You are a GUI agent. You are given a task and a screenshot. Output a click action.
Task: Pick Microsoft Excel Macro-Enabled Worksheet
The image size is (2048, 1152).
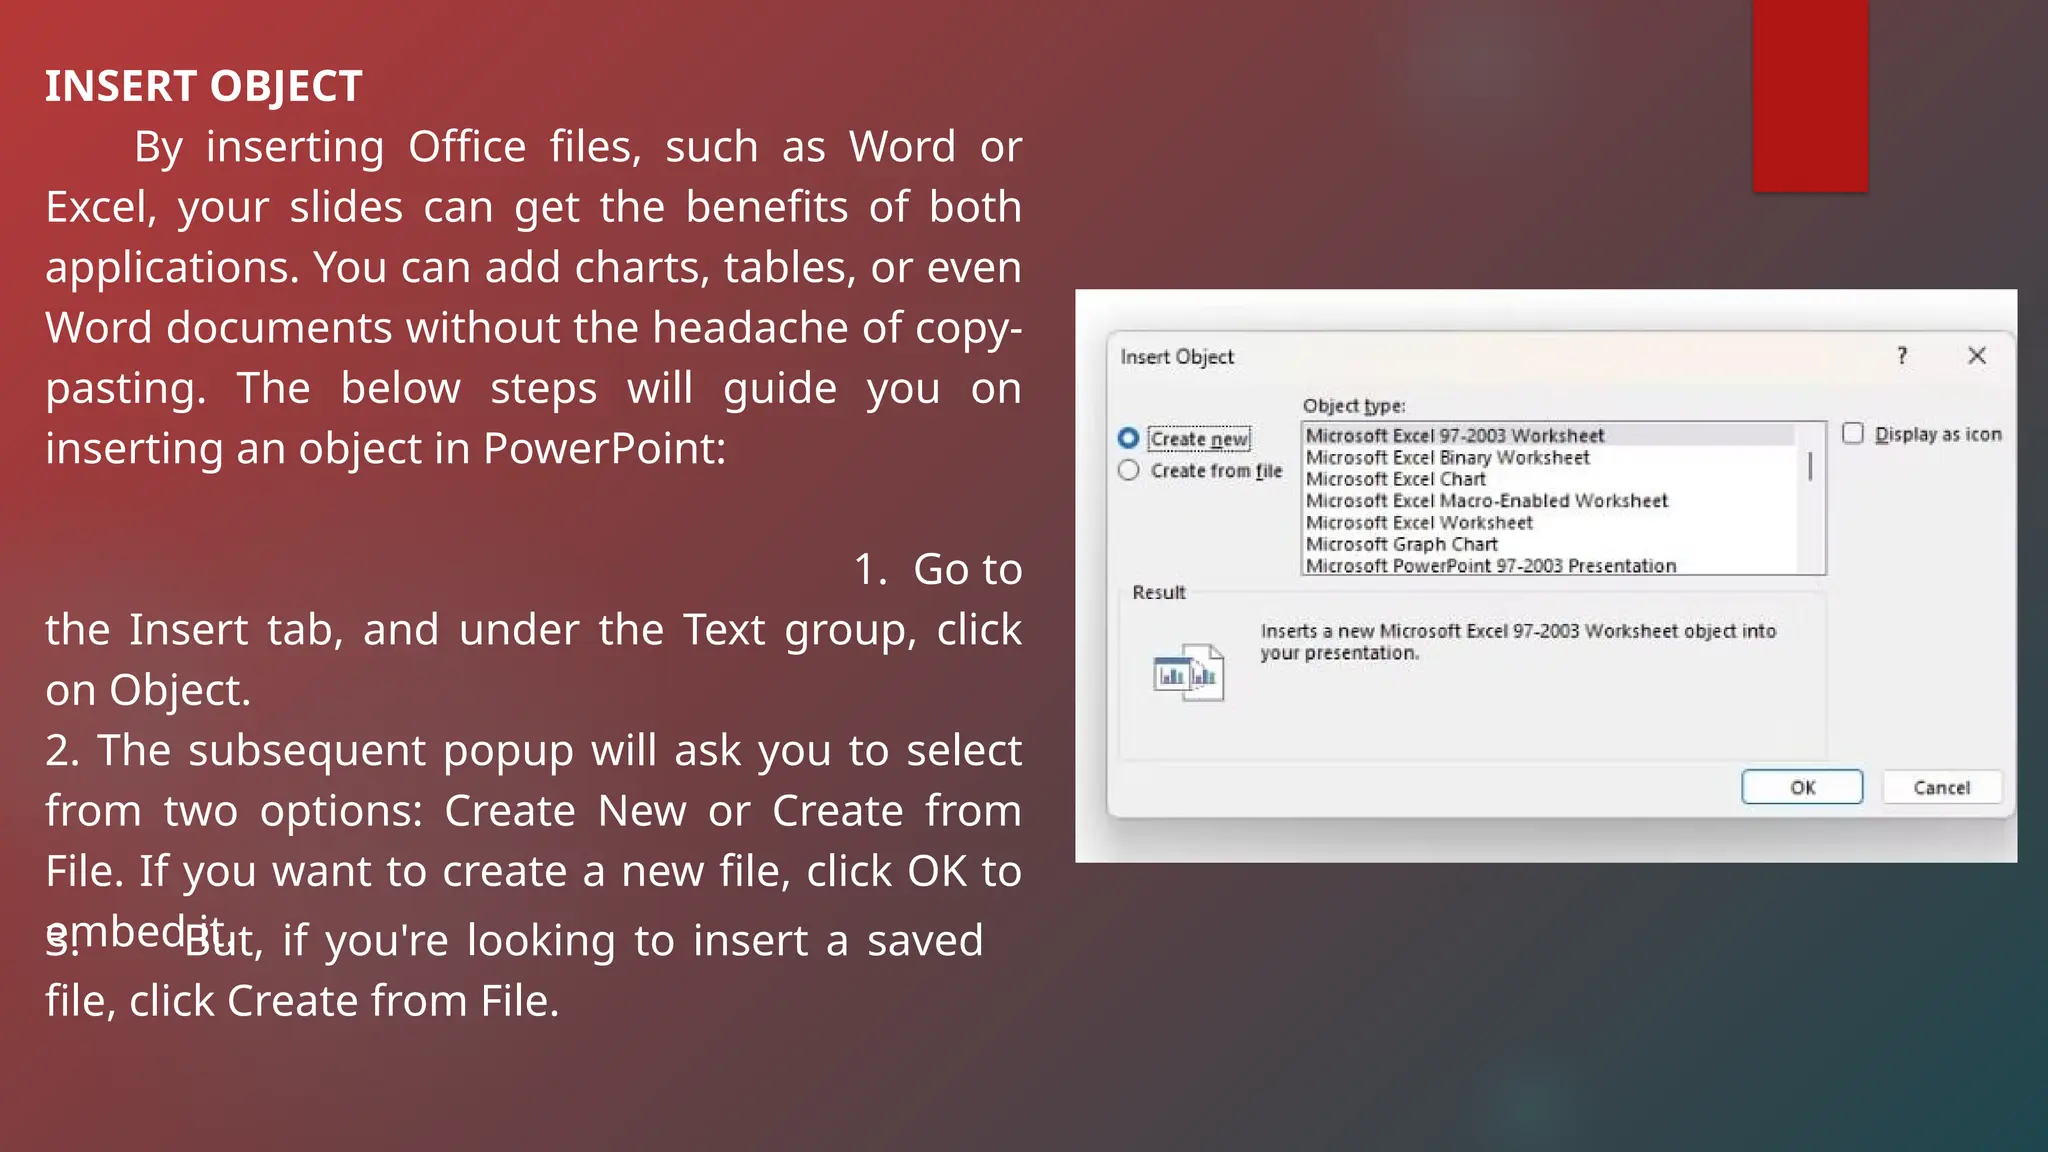(1548, 501)
